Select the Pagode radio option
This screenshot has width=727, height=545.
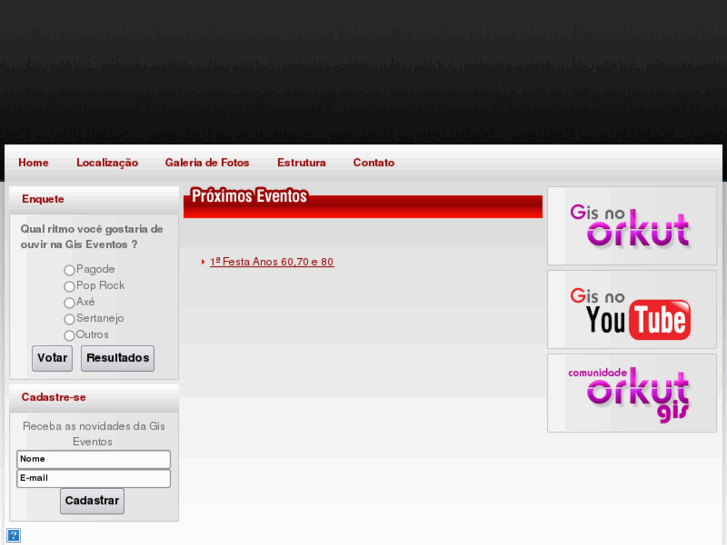[x=69, y=270]
